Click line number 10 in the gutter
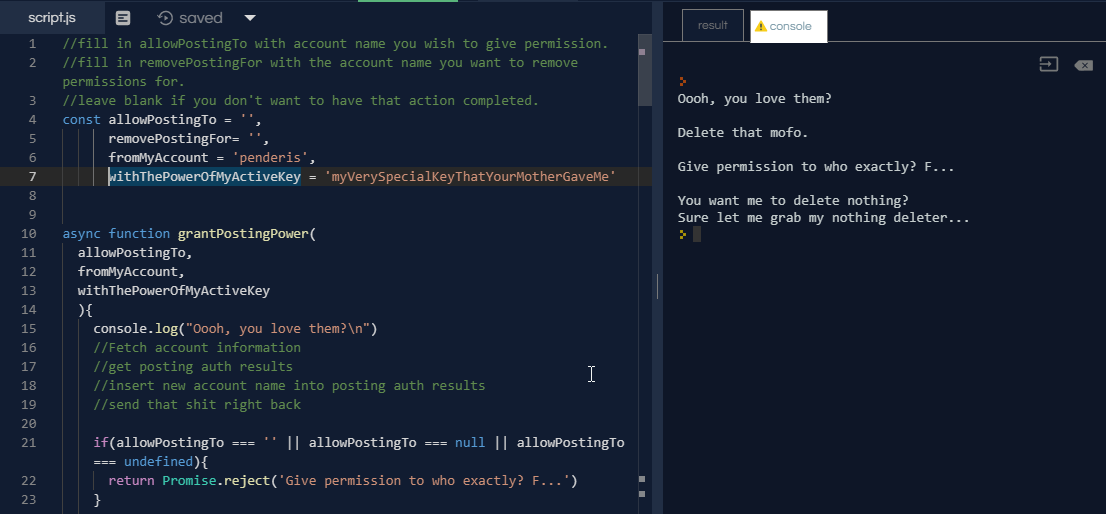 coord(29,234)
